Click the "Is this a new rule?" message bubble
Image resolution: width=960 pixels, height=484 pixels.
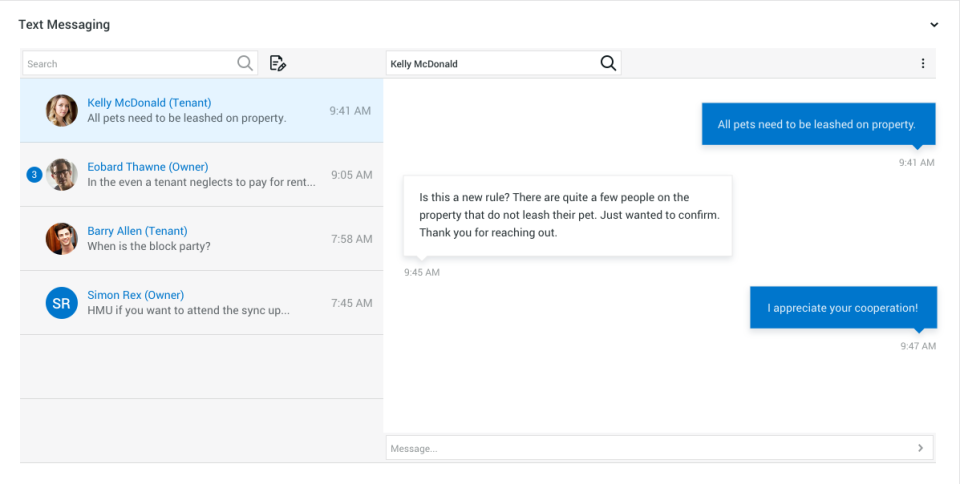tap(568, 215)
